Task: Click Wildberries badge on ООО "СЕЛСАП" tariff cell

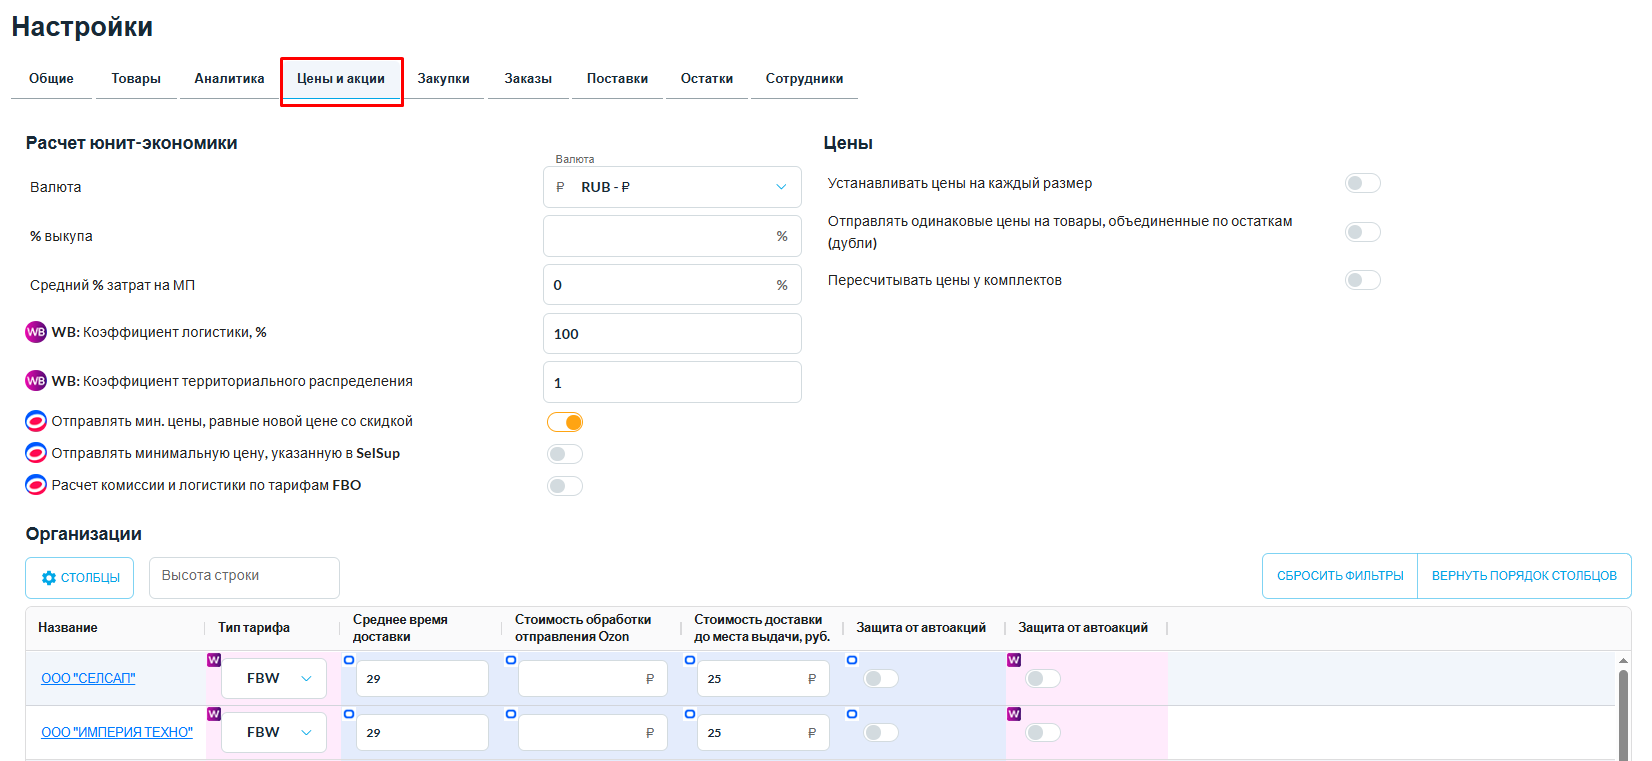Action: (x=214, y=660)
